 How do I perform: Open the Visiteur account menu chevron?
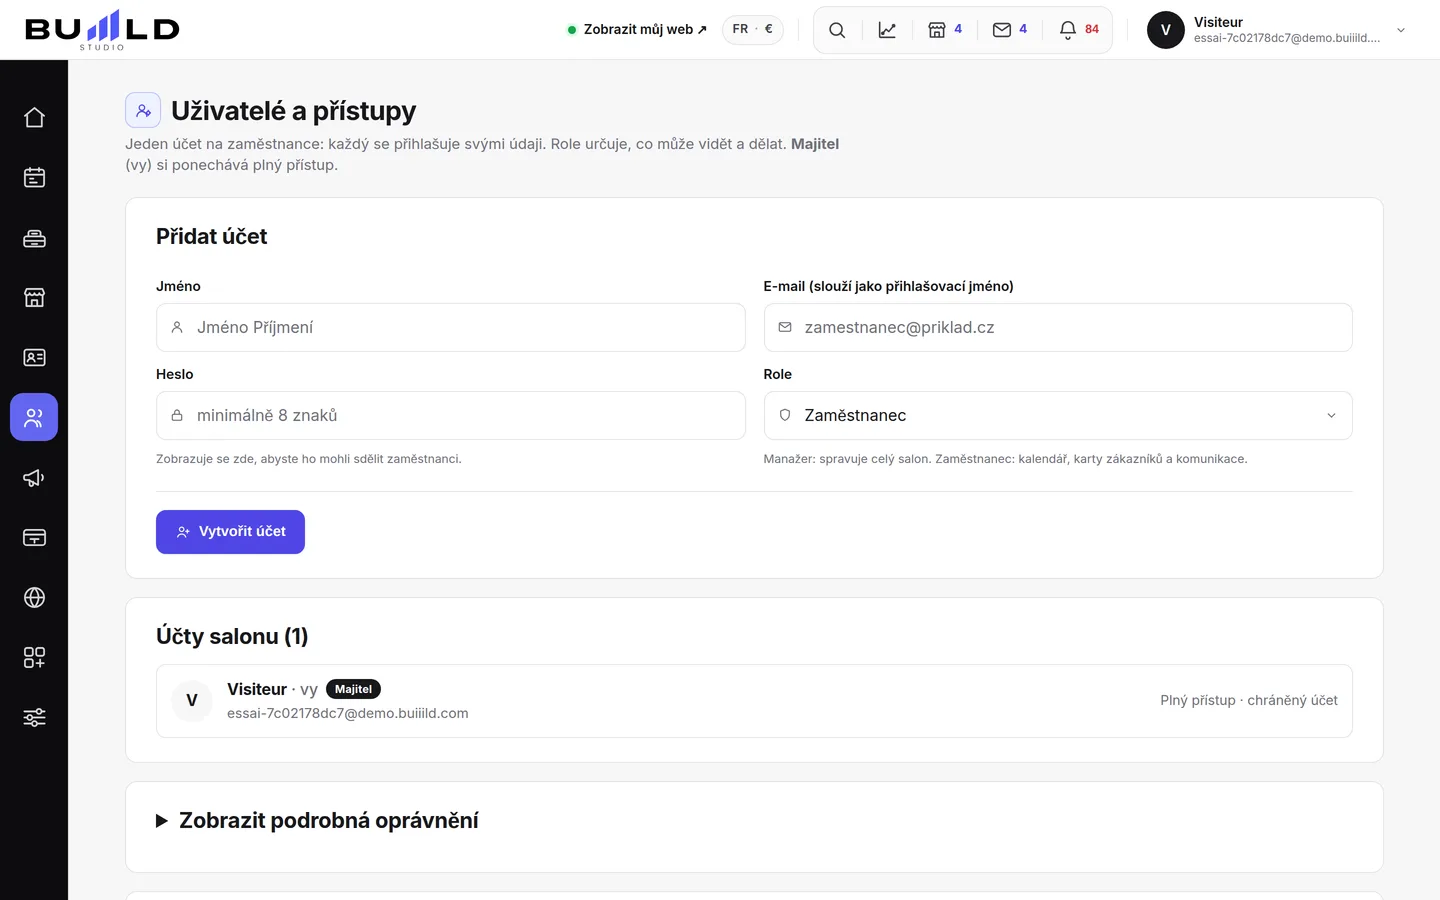click(1401, 30)
